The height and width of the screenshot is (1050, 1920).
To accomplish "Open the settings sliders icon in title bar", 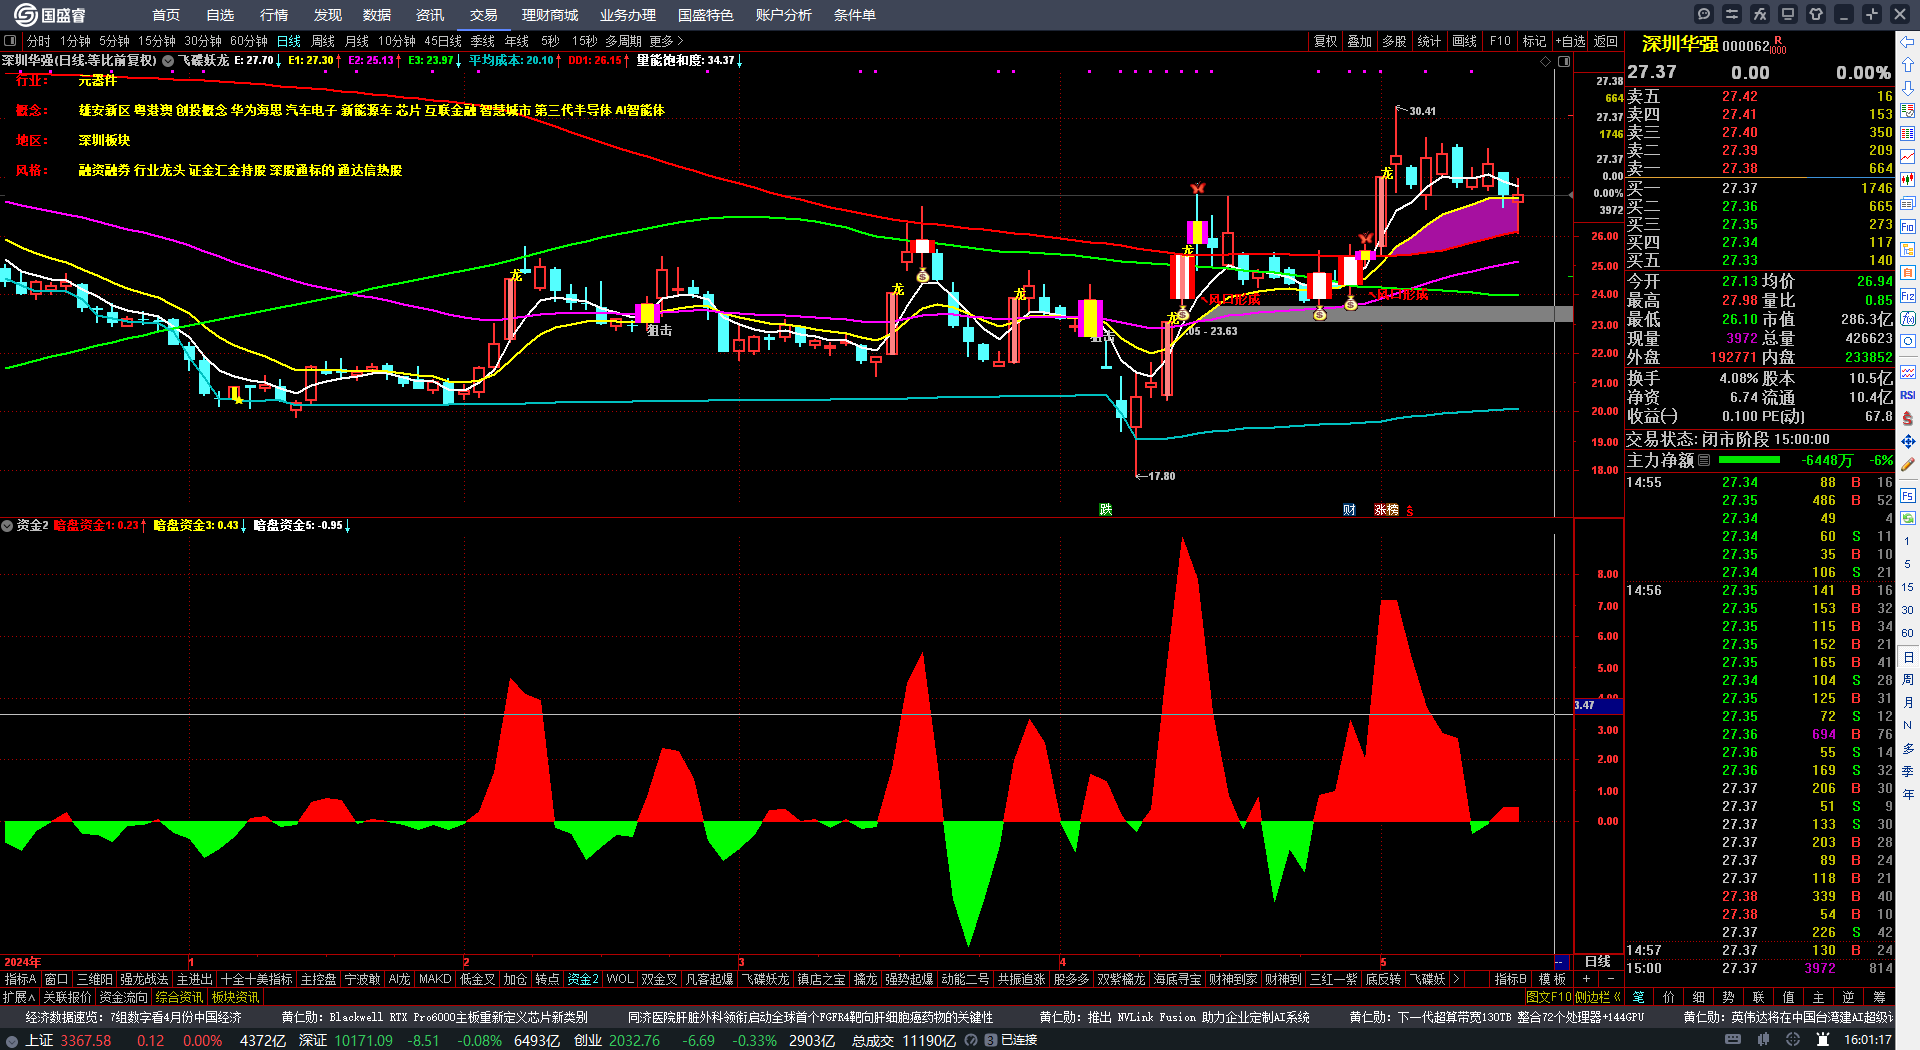I will point(1732,14).
